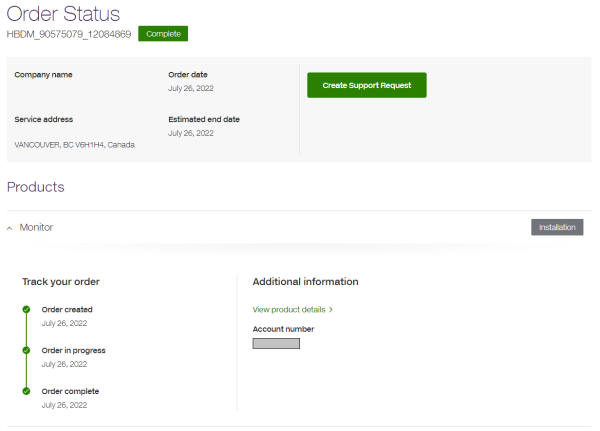
Task: Click the Account number label
Action: [x=283, y=329]
